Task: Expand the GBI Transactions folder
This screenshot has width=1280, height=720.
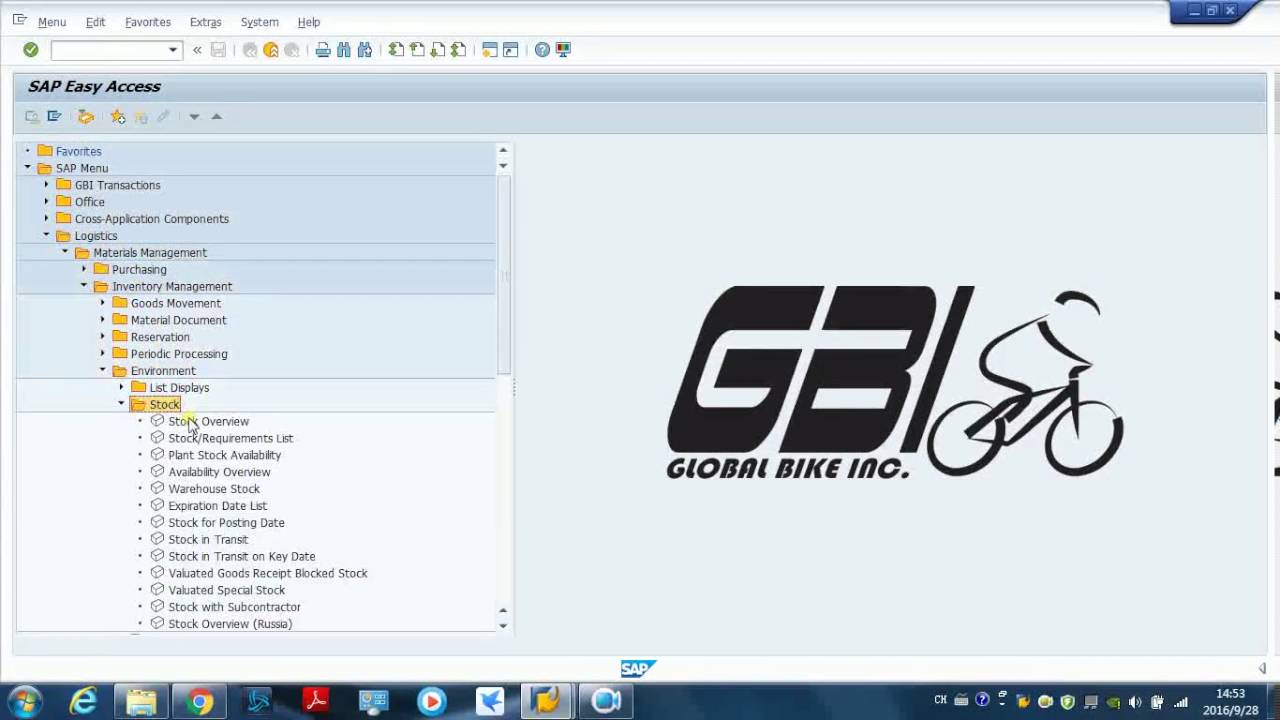Action: pyautogui.click(x=46, y=185)
